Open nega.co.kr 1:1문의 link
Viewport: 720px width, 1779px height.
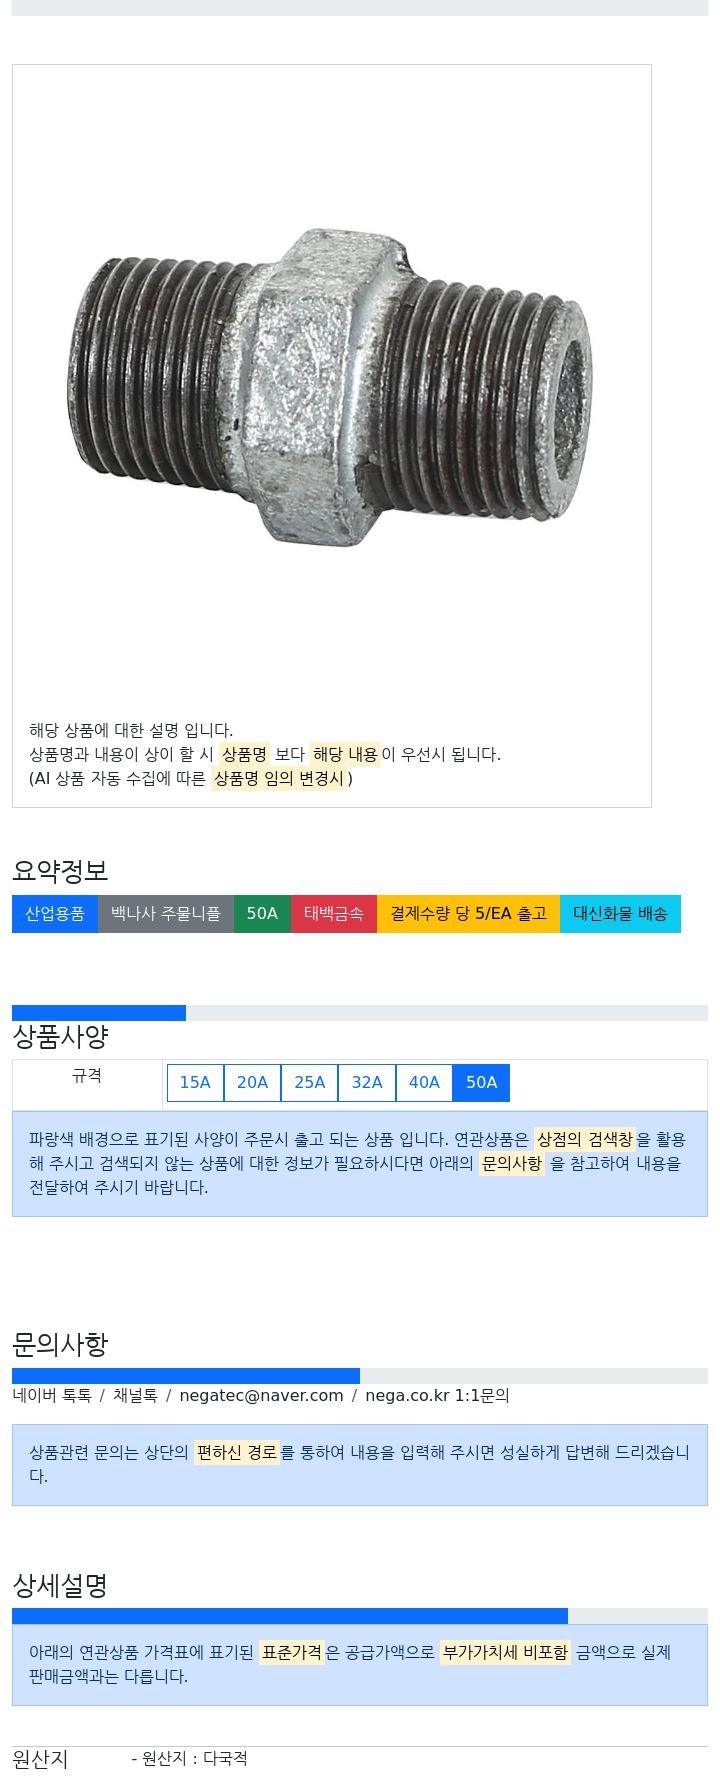click(x=437, y=1395)
